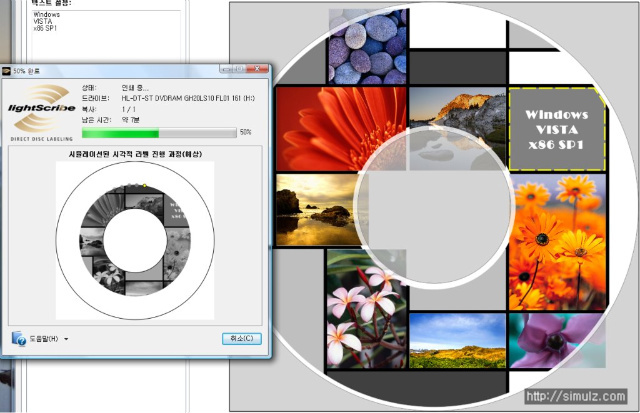Click the remaining time value text
Viewport: 640px width, 413px height.
[x=131, y=120]
